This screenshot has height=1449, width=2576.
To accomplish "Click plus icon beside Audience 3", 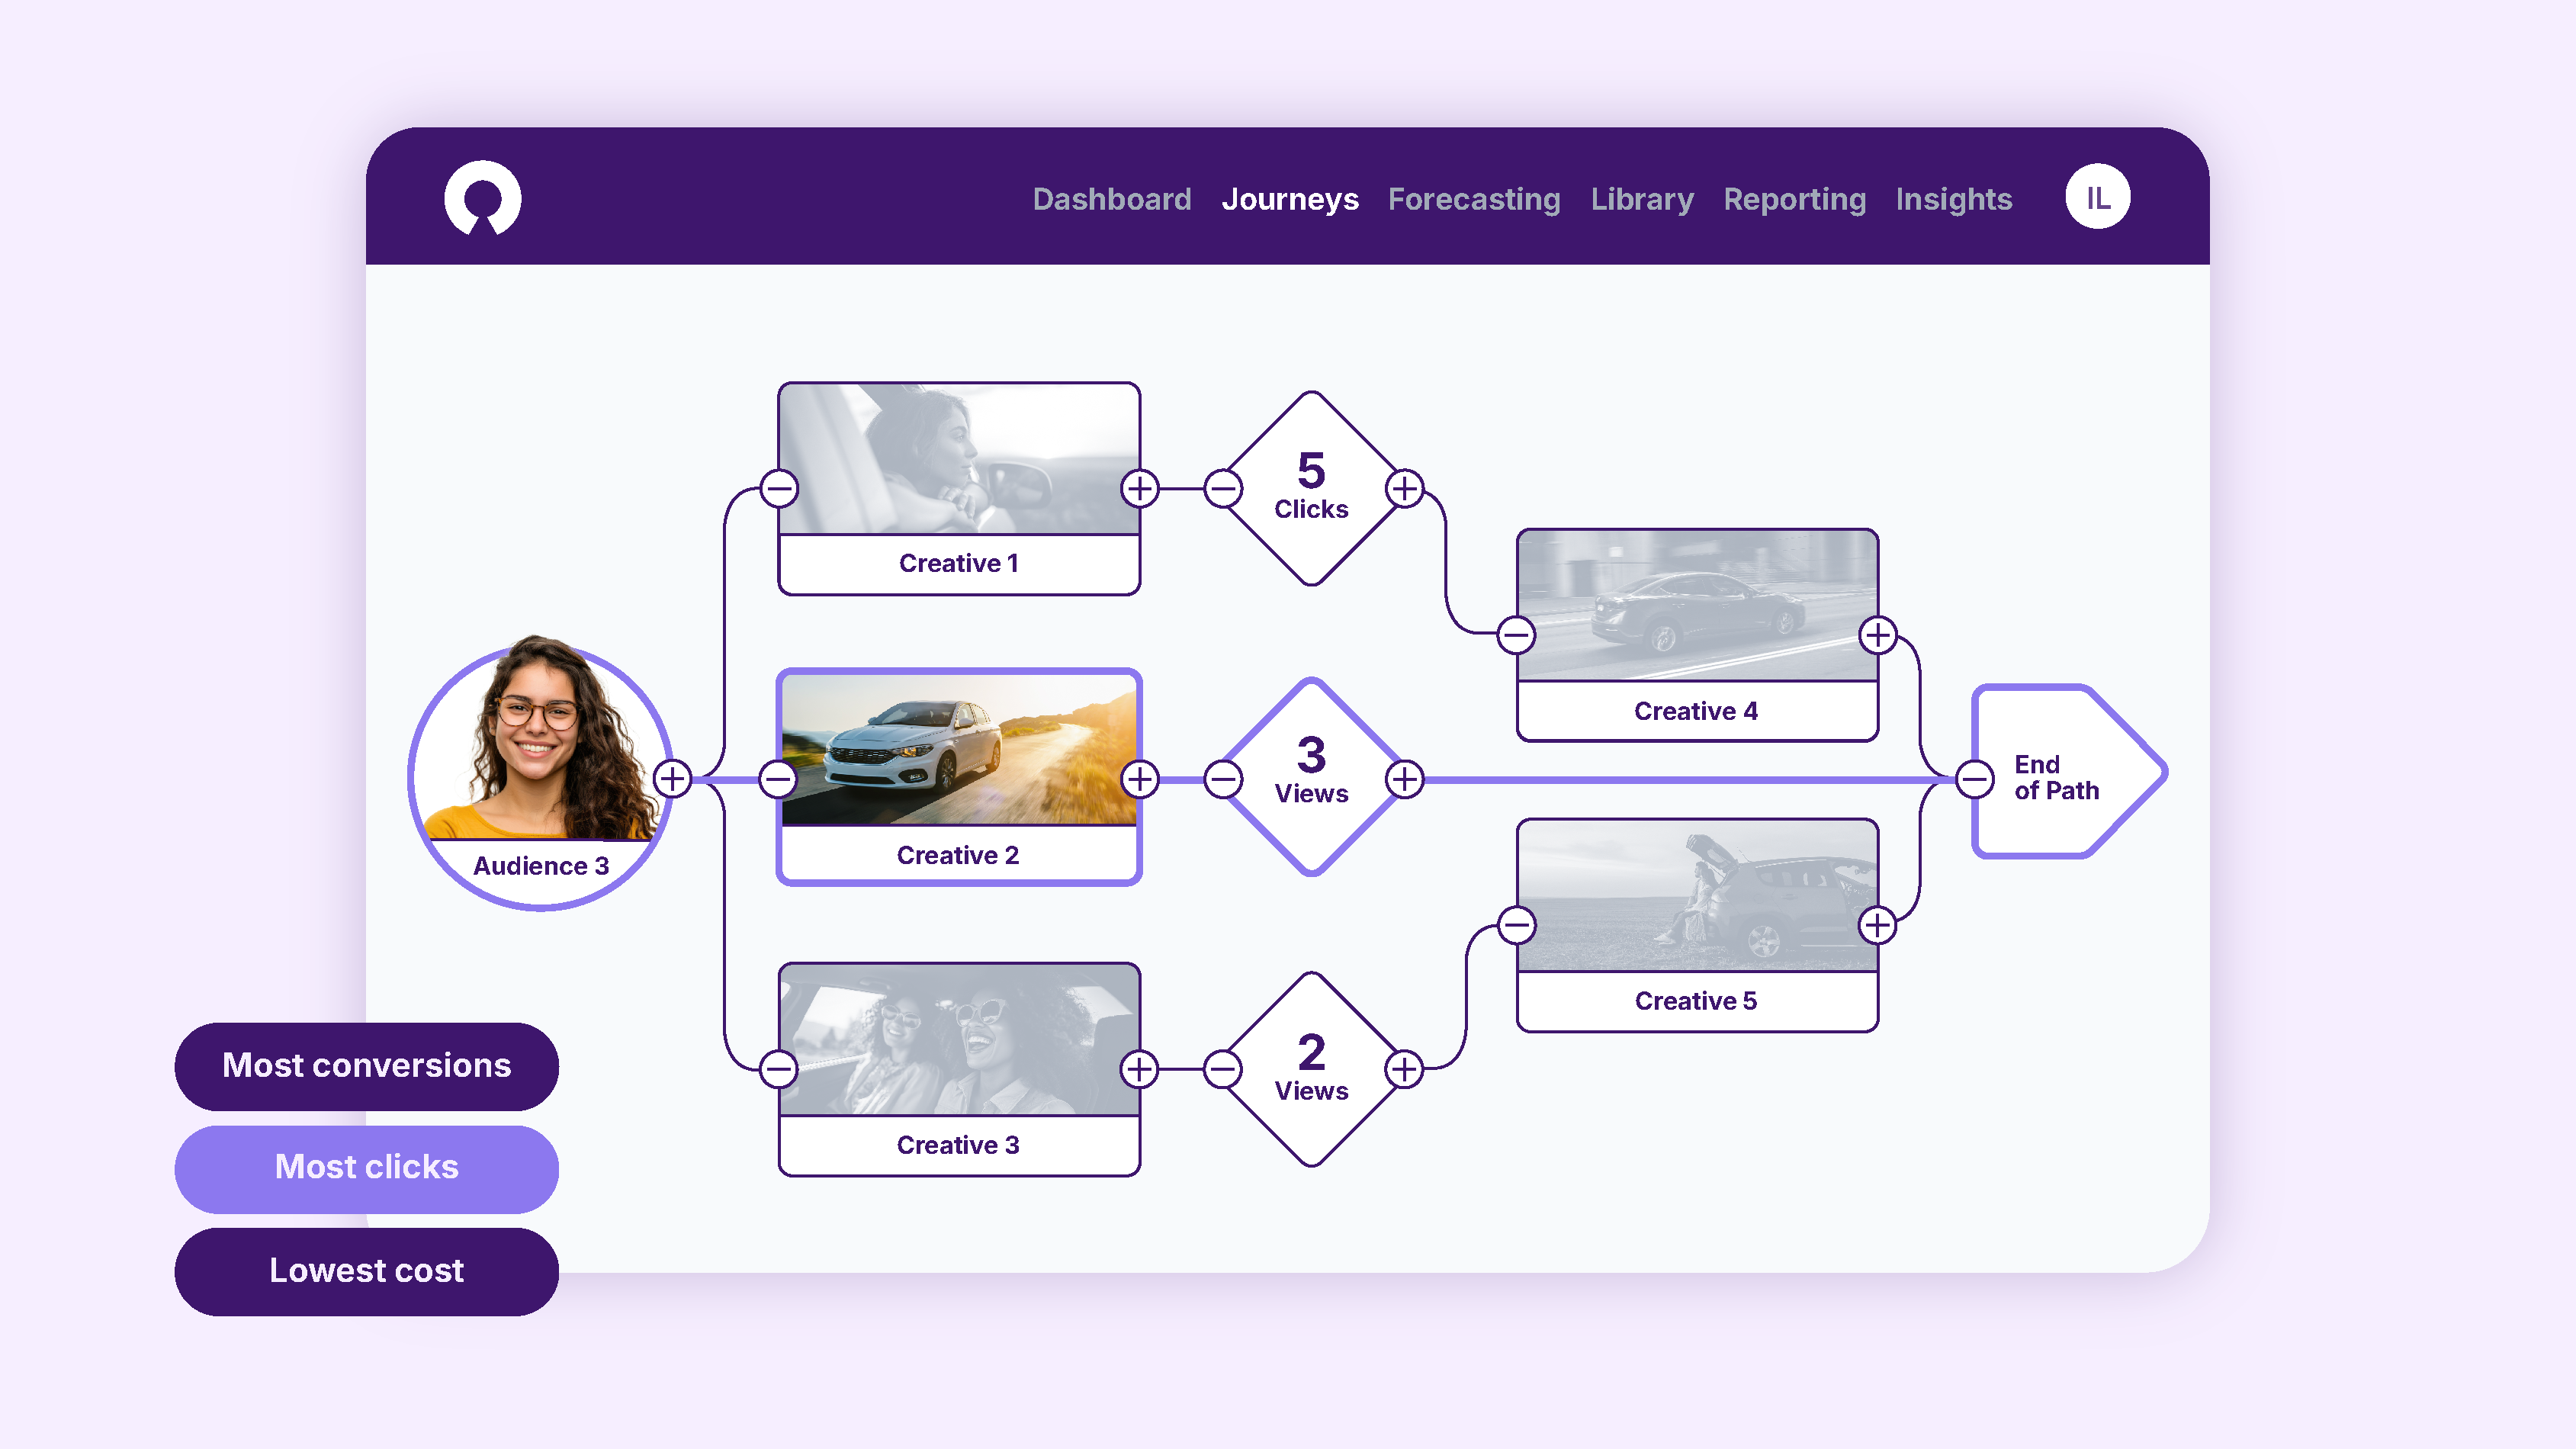I will point(673,778).
